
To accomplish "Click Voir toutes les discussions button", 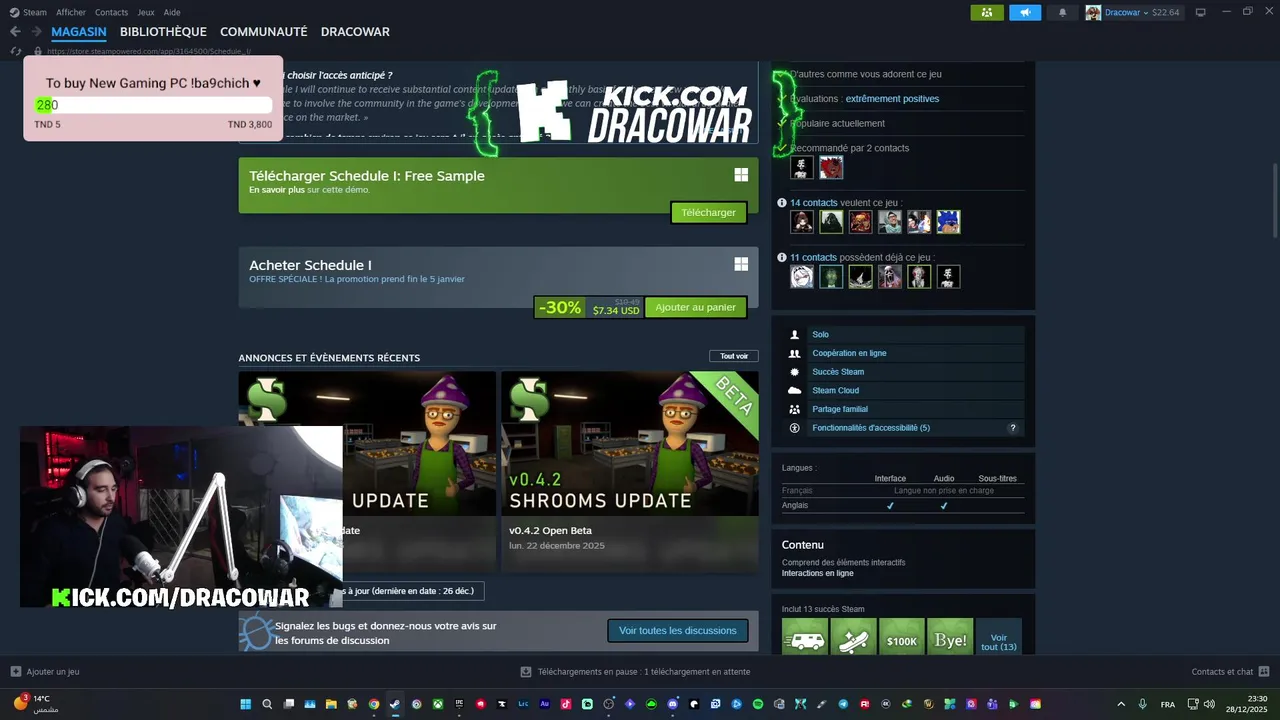I will tap(677, 630).
